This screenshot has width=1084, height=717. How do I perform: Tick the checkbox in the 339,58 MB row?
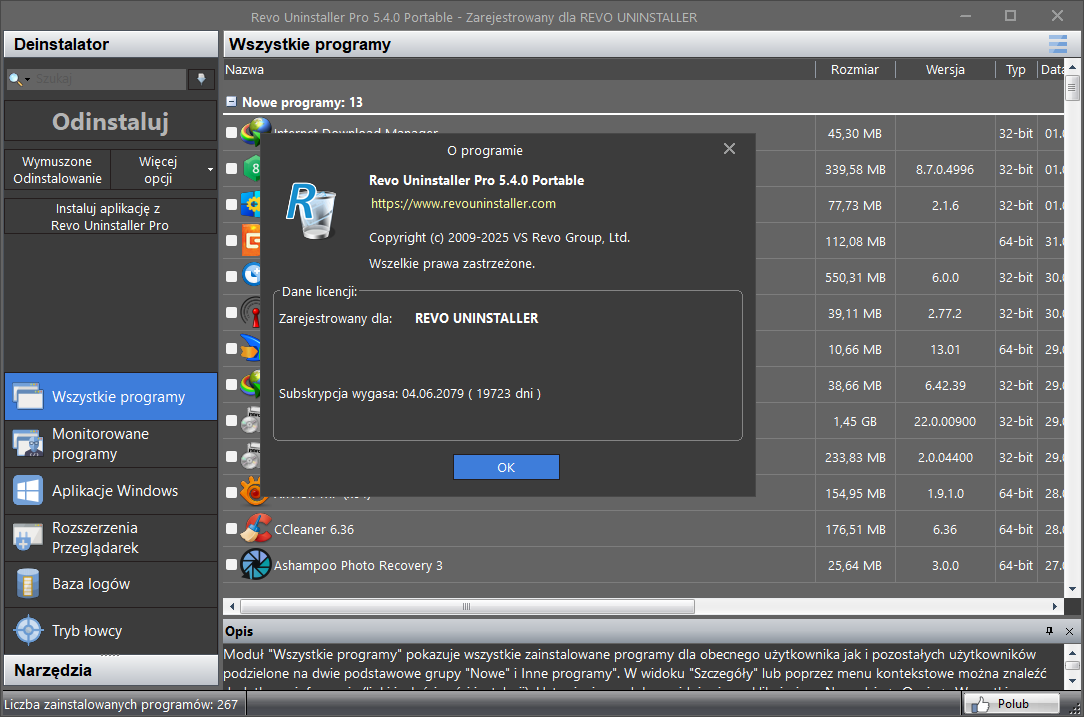coord(232,169)
